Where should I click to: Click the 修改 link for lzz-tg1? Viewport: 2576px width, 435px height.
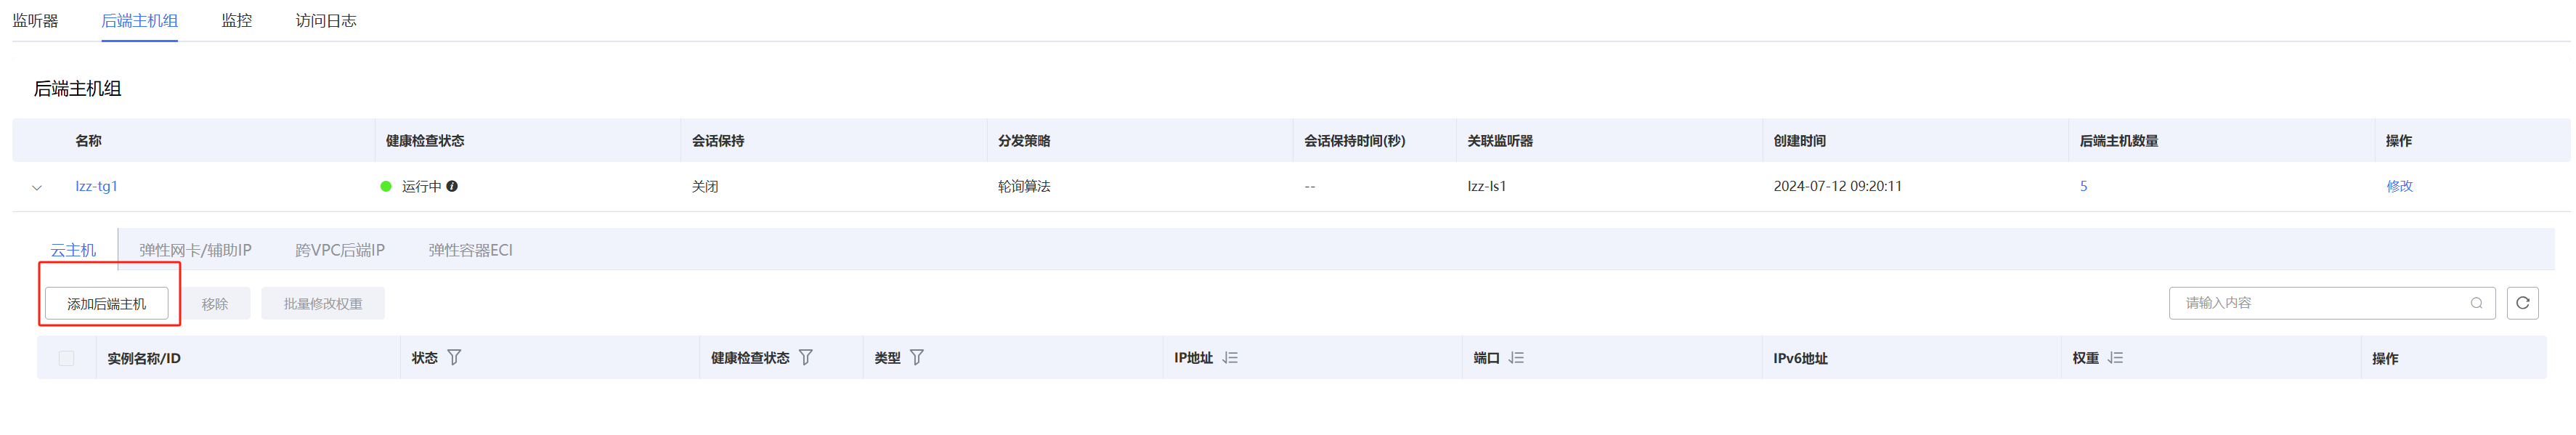pos(2399,186)
